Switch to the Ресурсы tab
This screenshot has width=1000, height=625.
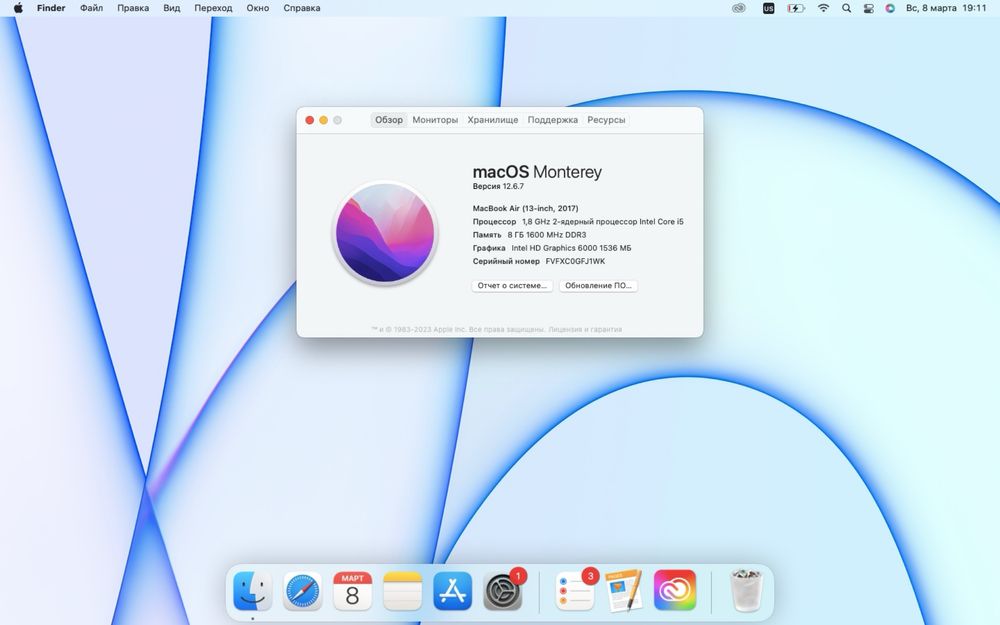pos(606,120)
